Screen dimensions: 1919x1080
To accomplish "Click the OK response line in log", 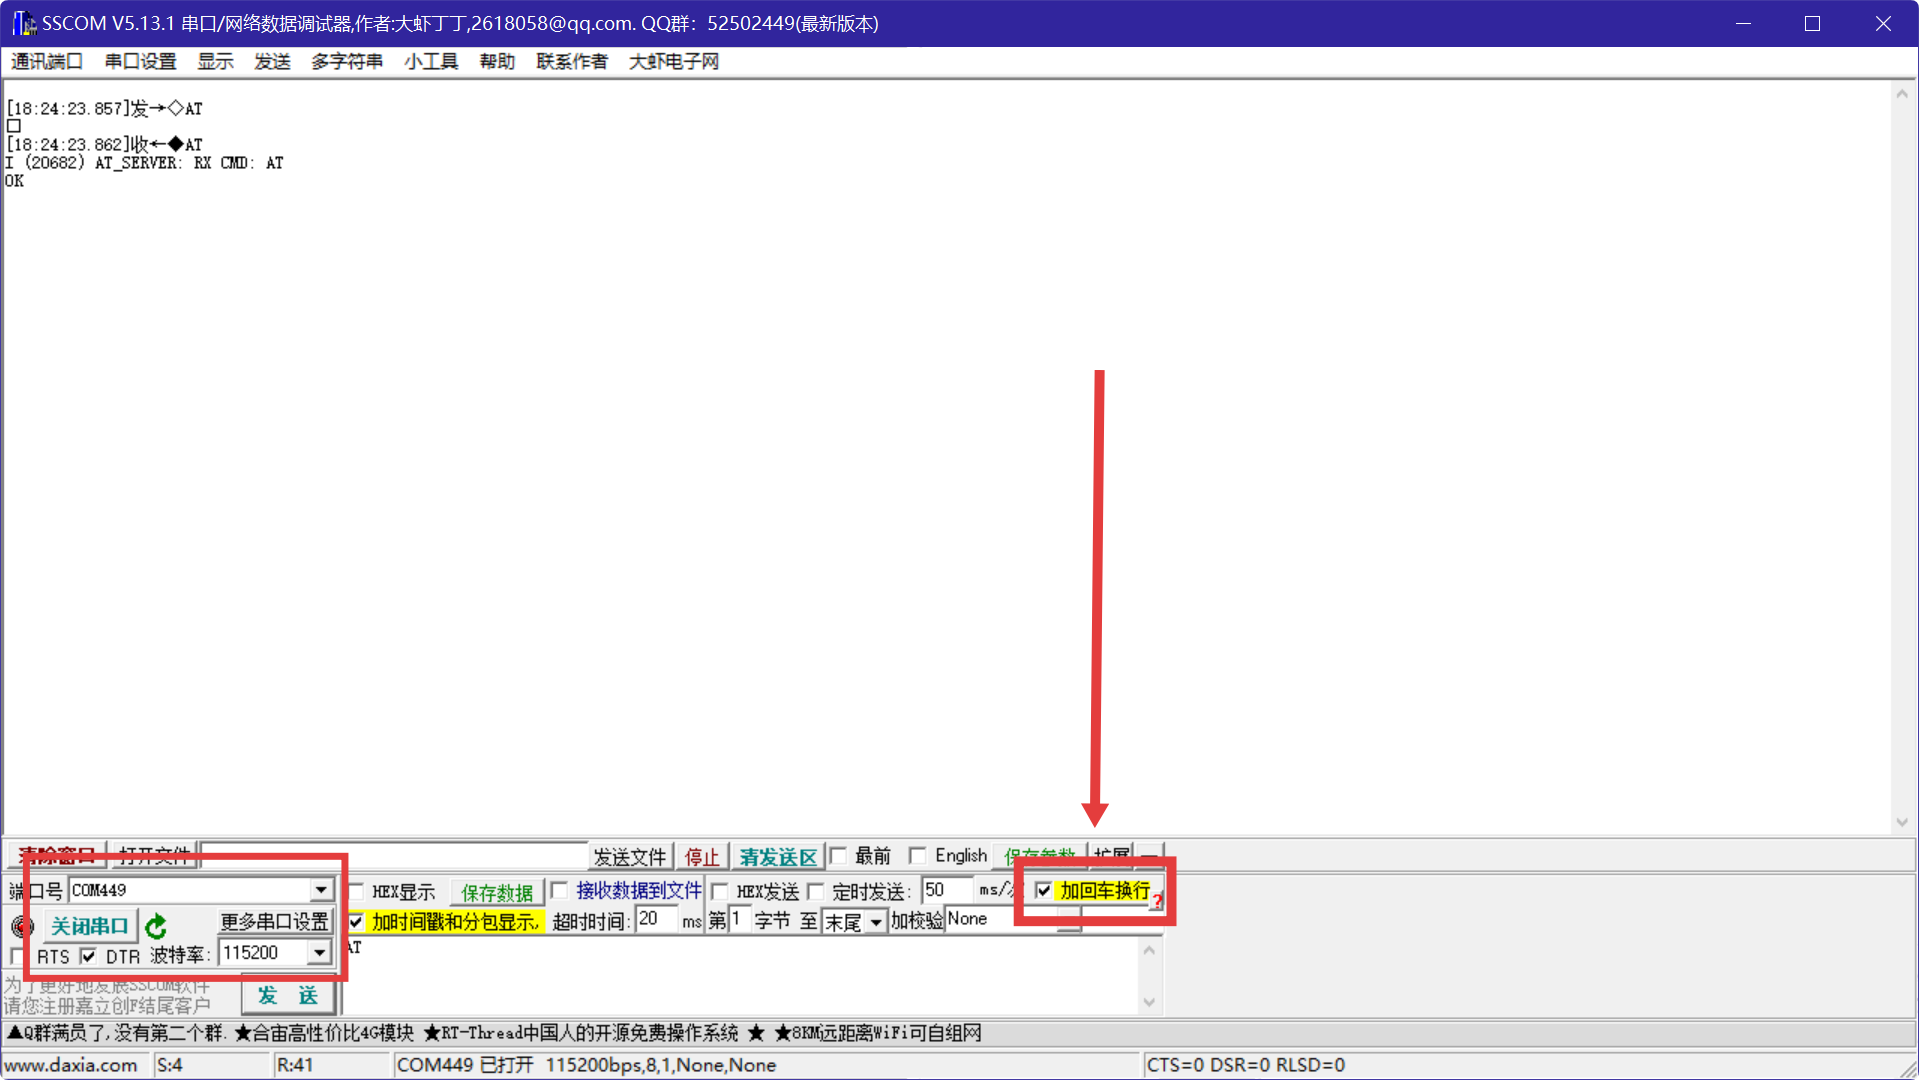I will click(14, 181).
